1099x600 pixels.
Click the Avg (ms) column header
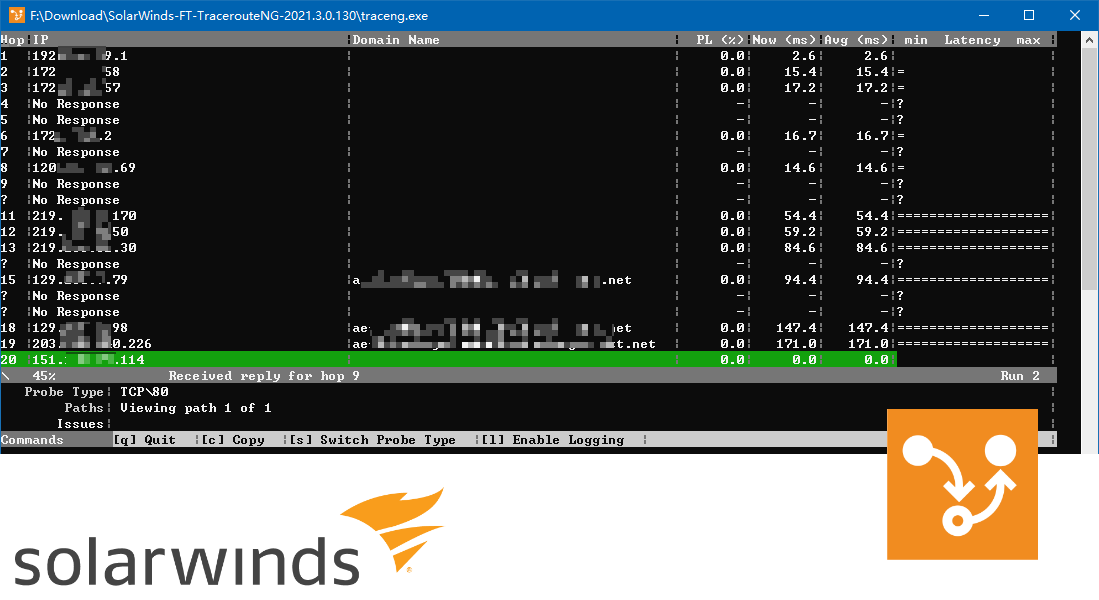coord(857,40)
